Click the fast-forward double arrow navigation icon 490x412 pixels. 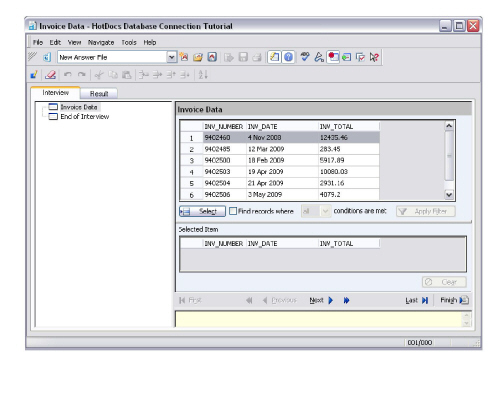pyautogui.click(x=346, y=300)
